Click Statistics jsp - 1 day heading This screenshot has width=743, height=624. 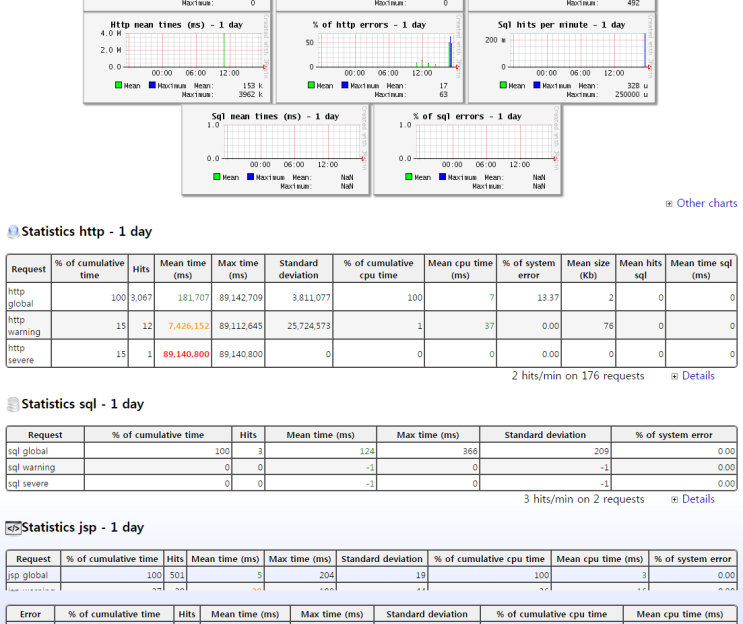(x=82, y=528)
